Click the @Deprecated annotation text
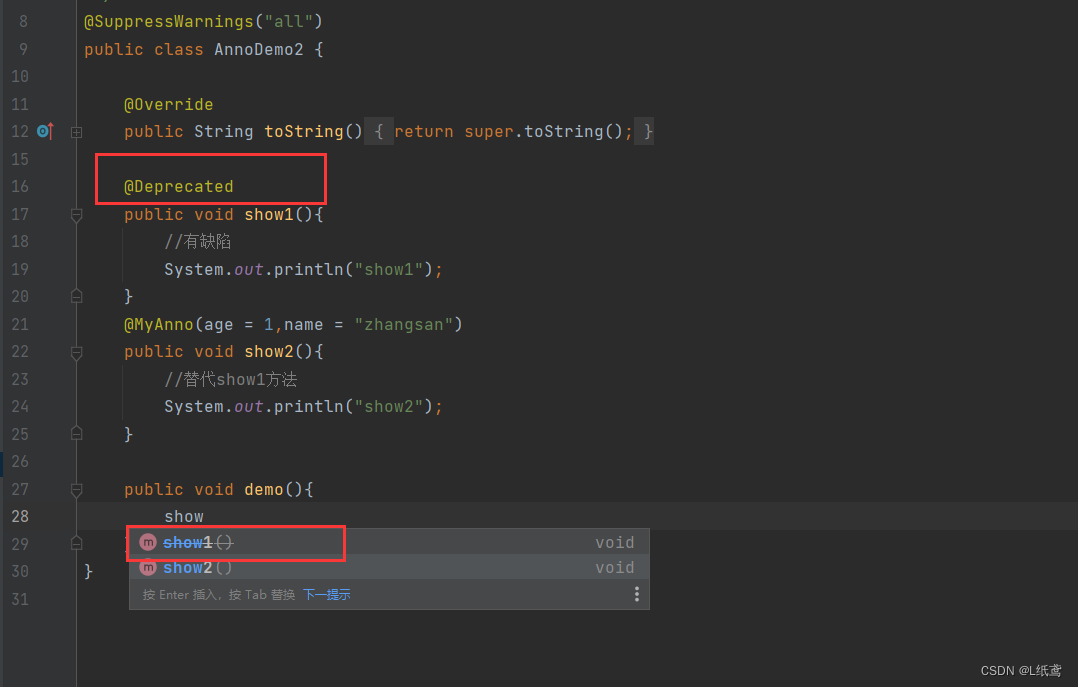This screenshot has width=1078, height=687. (180, 186)
